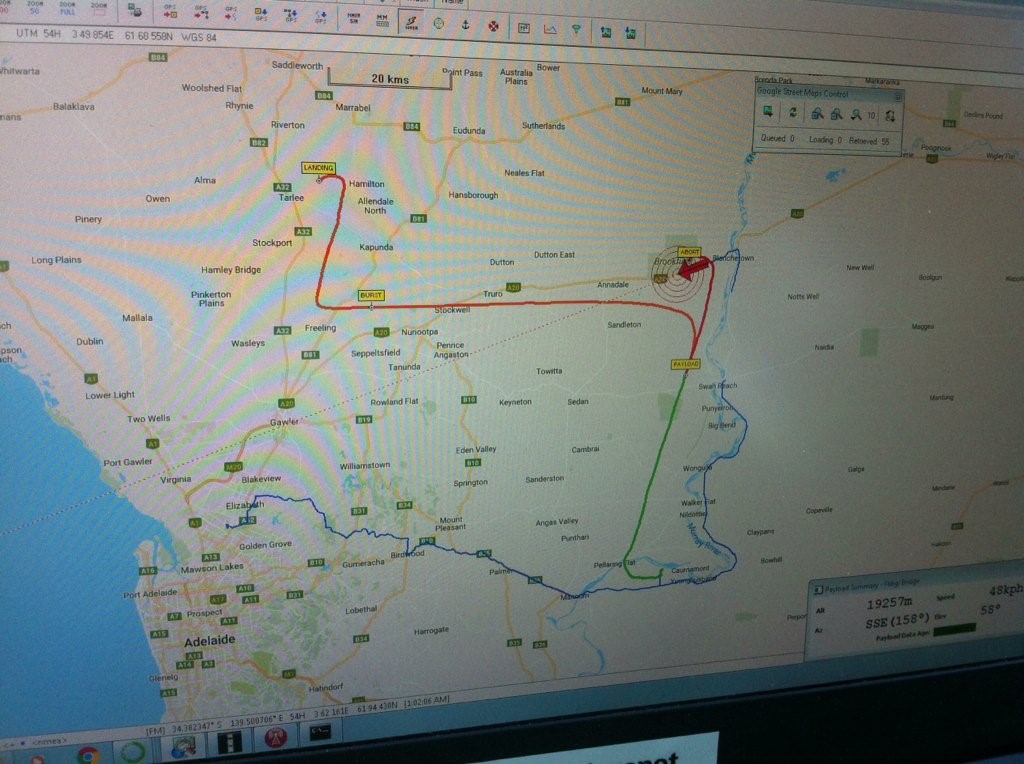Click the last green map image toolbar icon
The height and width of the screenshot is (764, 1024).
pos(631,33)
